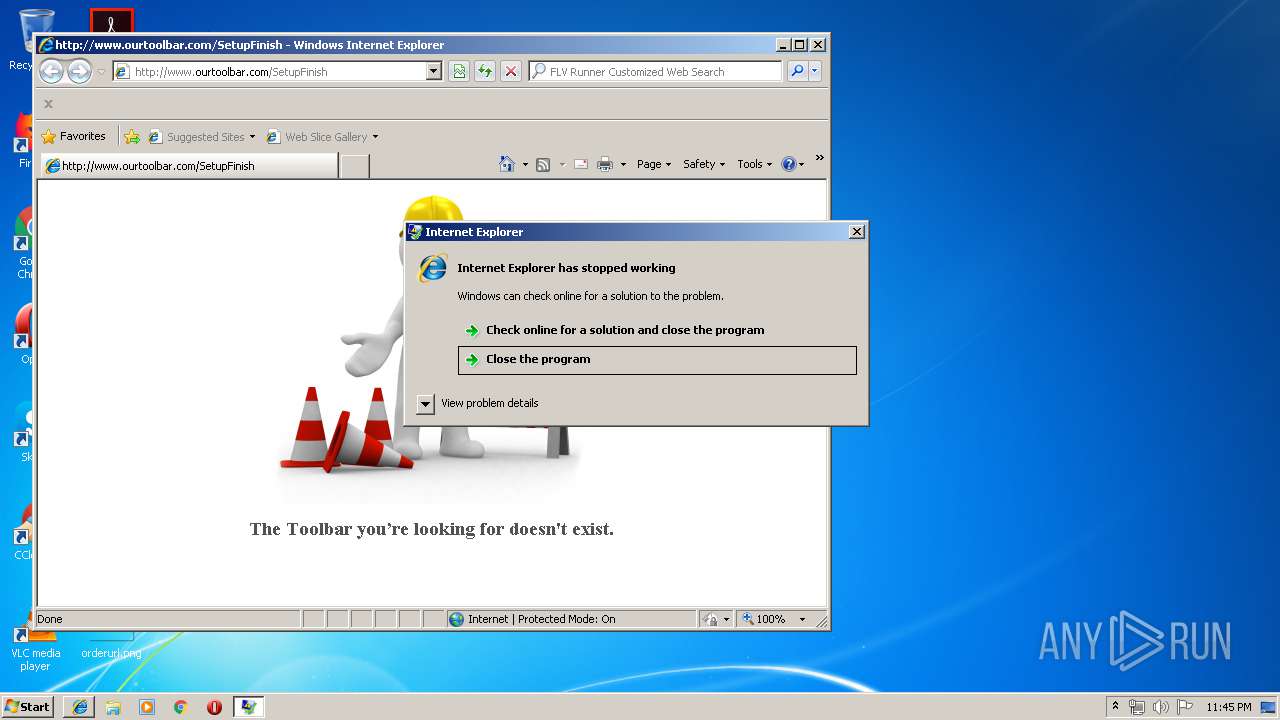
Task: Click the 11:45 PM clock
Action: click(x=1228, y=706)
